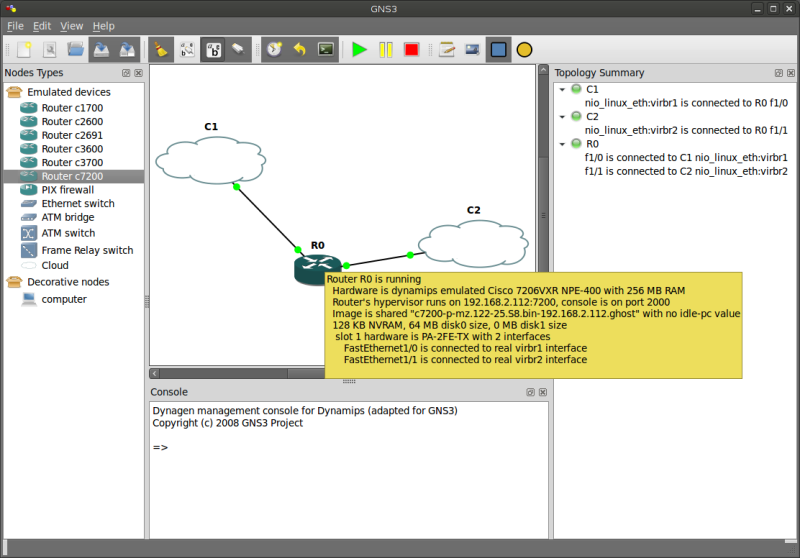
Task: Click the insert picture icon in toolbar
Action: coord(472,49)
